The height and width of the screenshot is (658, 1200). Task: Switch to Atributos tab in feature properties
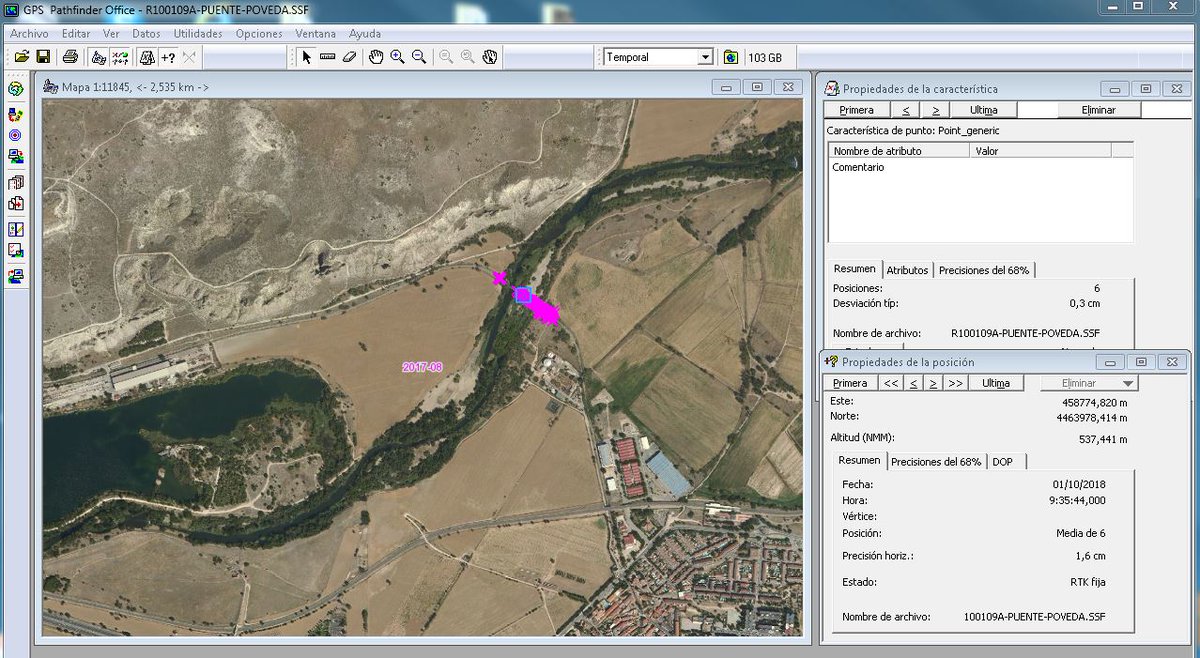[x=907, y=270]
